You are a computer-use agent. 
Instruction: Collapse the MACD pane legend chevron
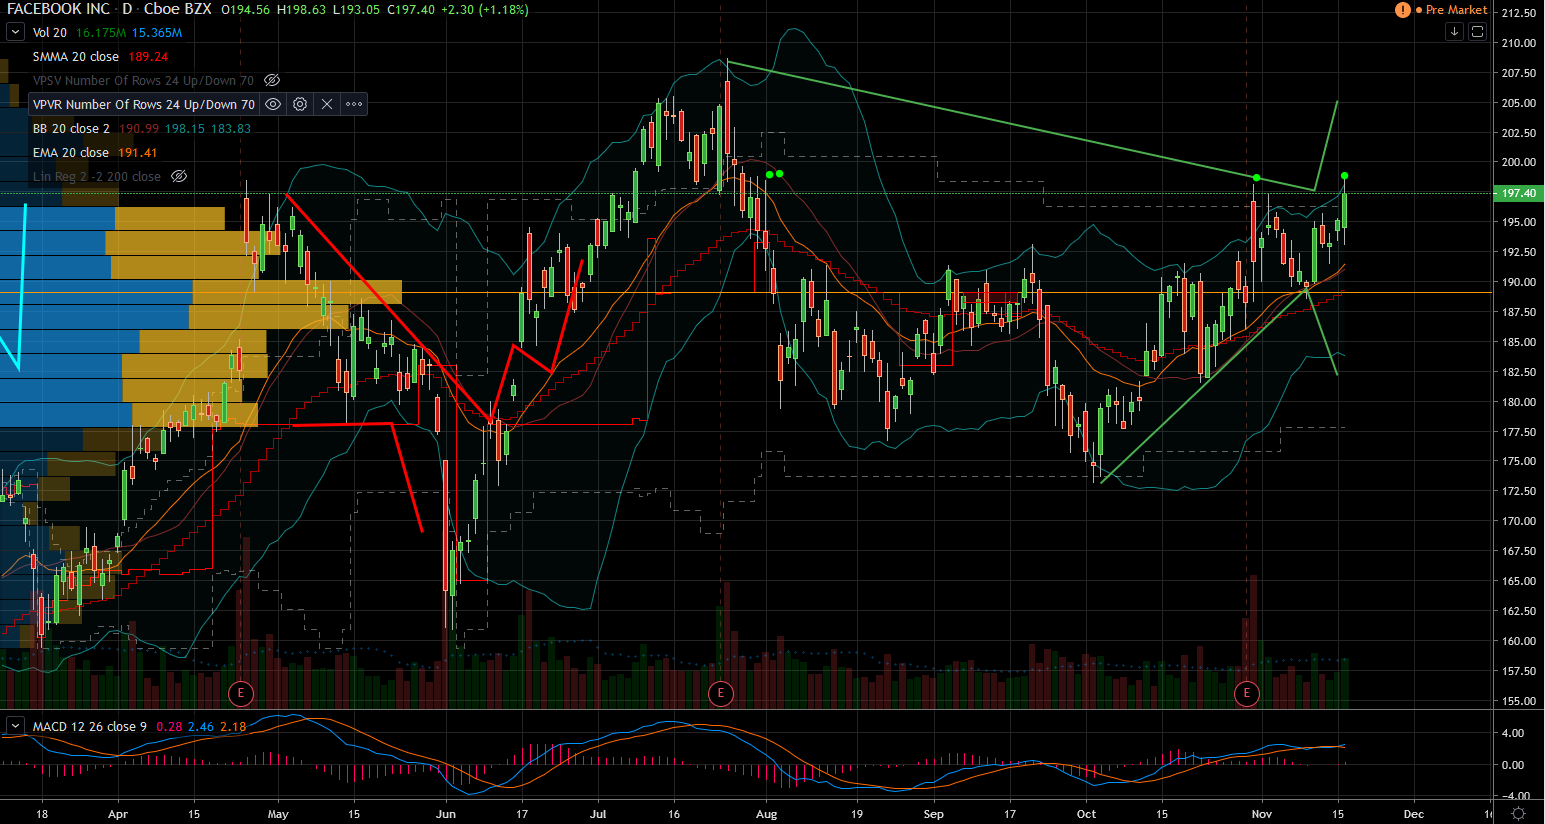pos(15,726)
